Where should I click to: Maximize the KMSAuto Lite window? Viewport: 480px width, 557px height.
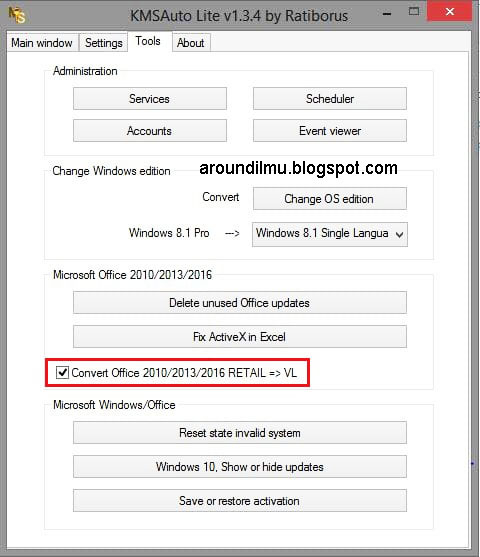(x=414, y=12)
